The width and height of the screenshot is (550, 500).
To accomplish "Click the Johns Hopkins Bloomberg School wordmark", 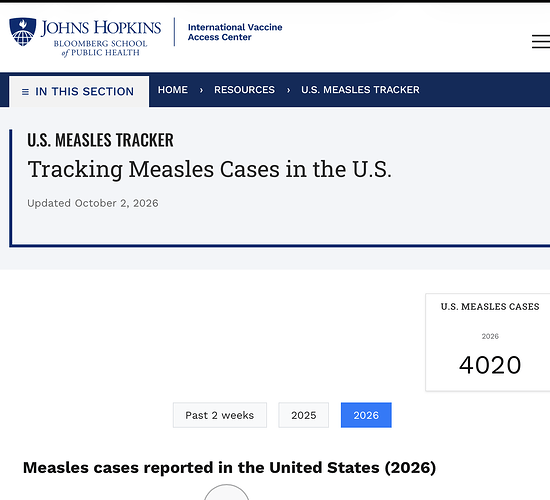I will point(101,38).
